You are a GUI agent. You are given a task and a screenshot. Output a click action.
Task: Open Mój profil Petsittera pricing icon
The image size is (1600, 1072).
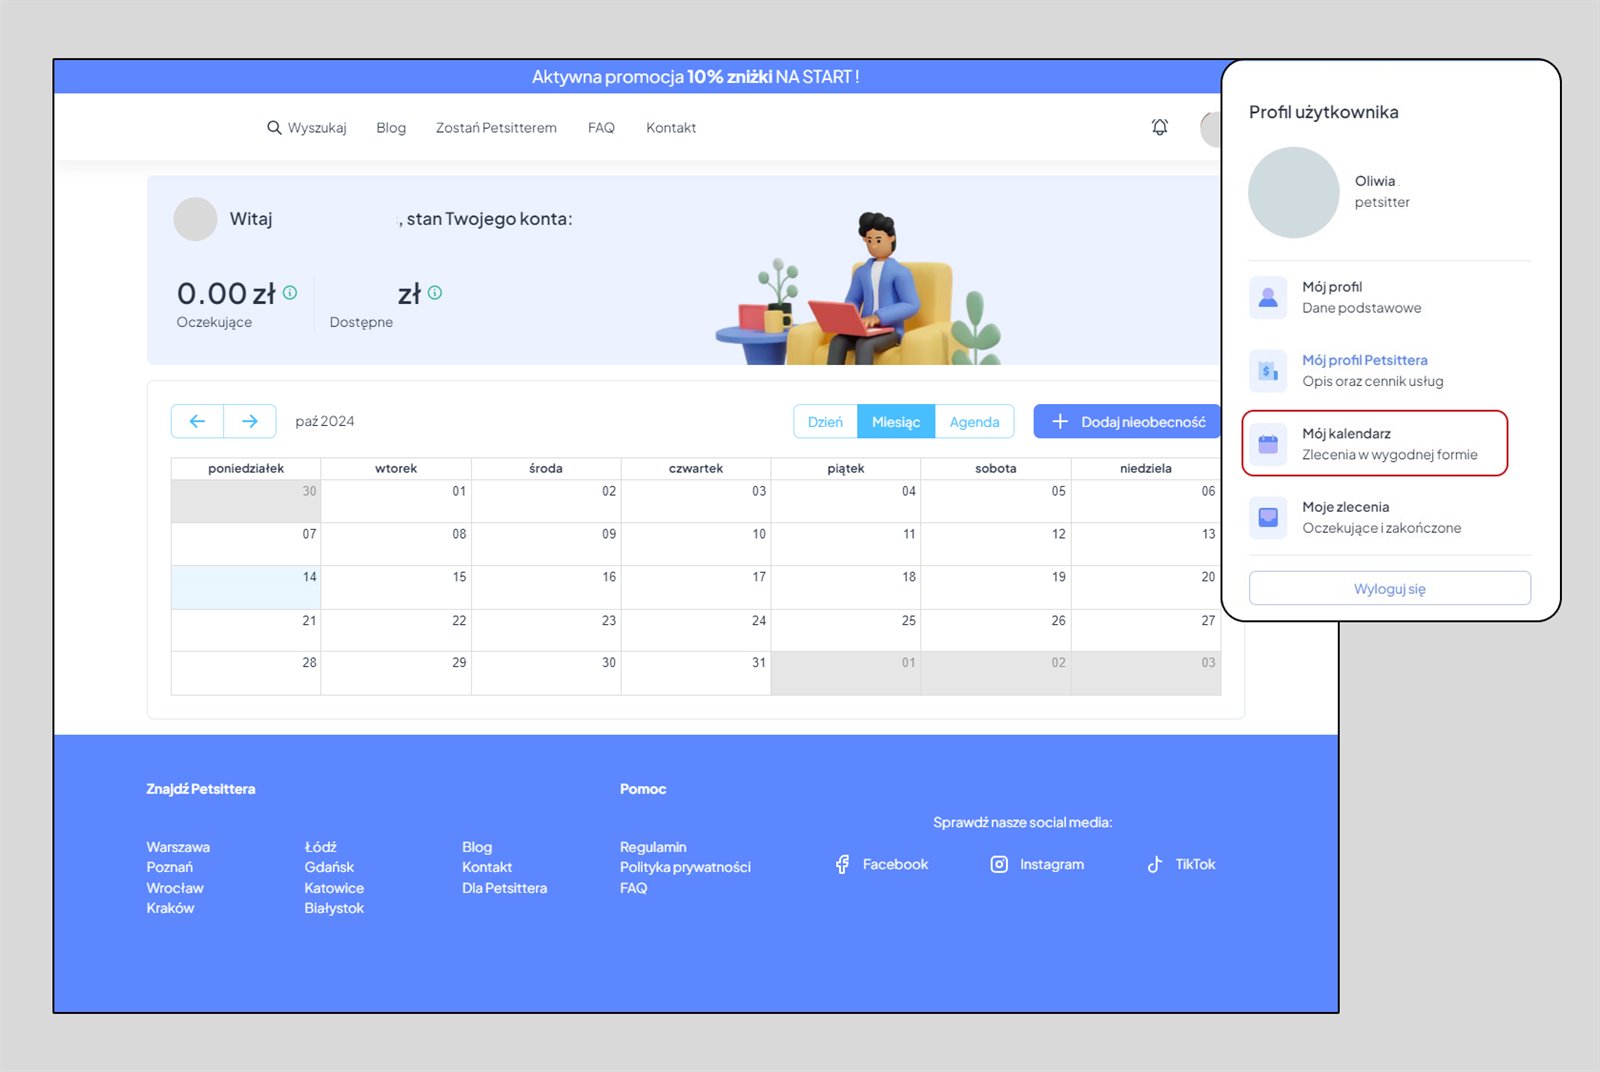(x=1268, y=371)
